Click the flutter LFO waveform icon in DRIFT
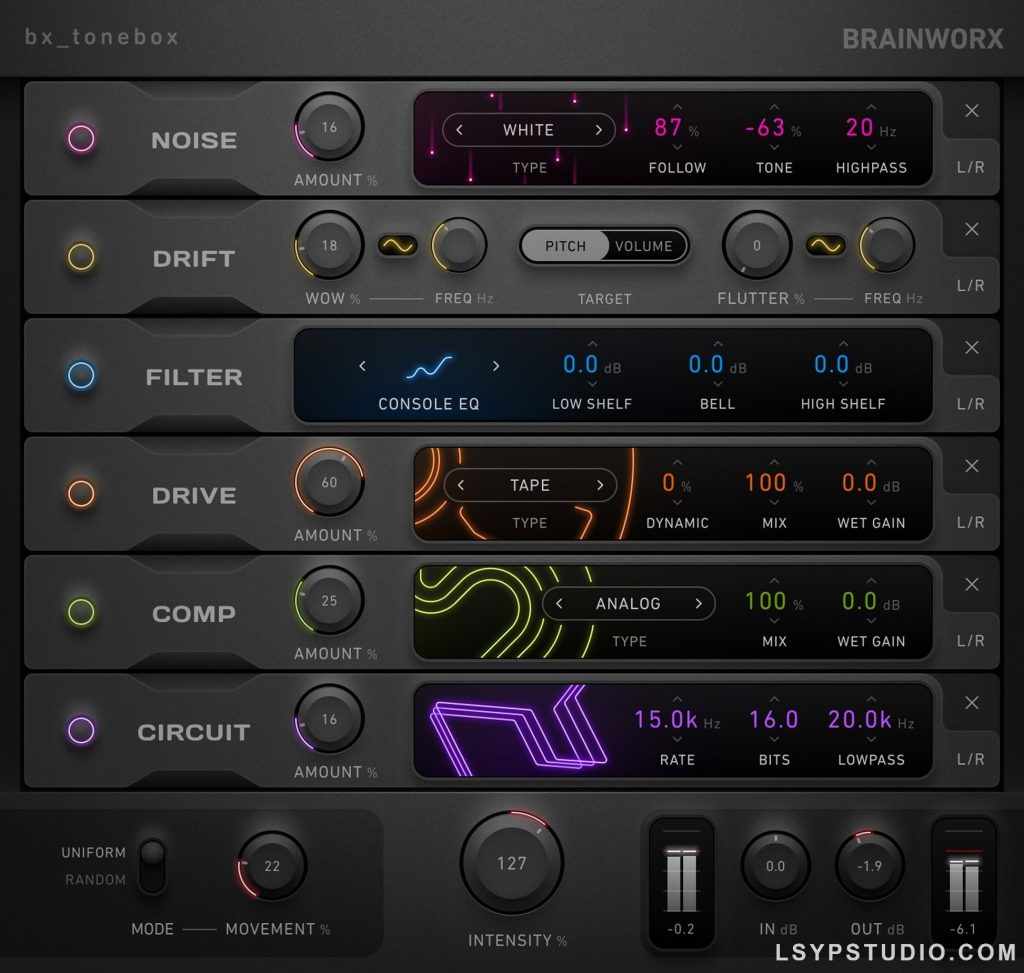 point(824,245)
